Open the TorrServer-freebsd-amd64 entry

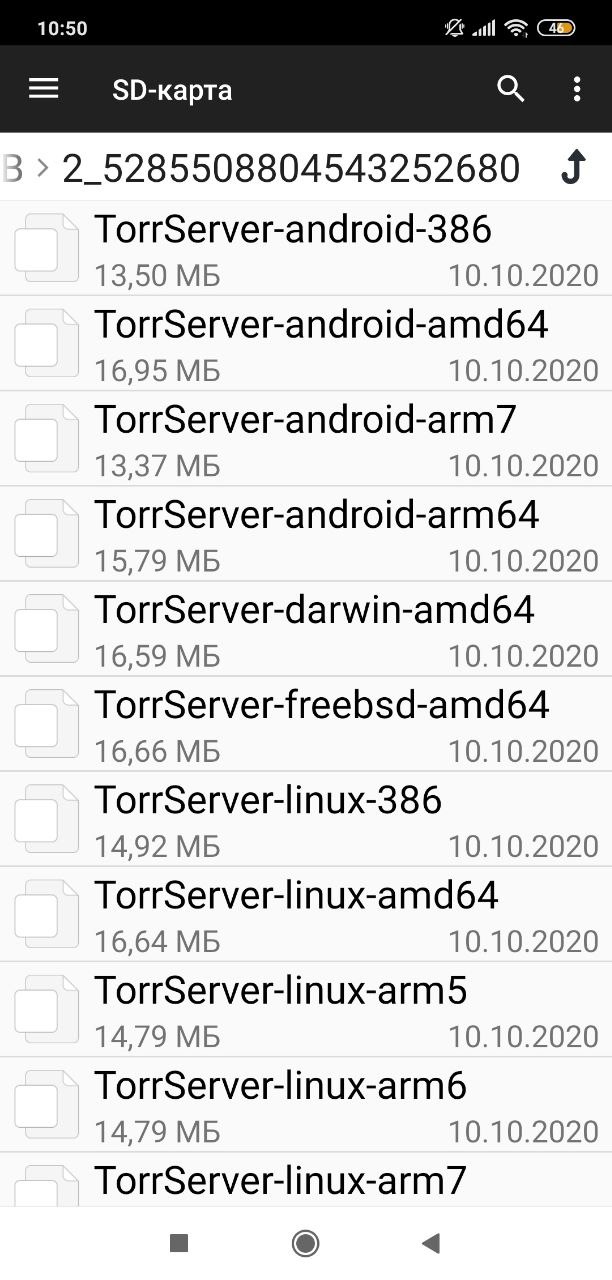coord(306,724)
